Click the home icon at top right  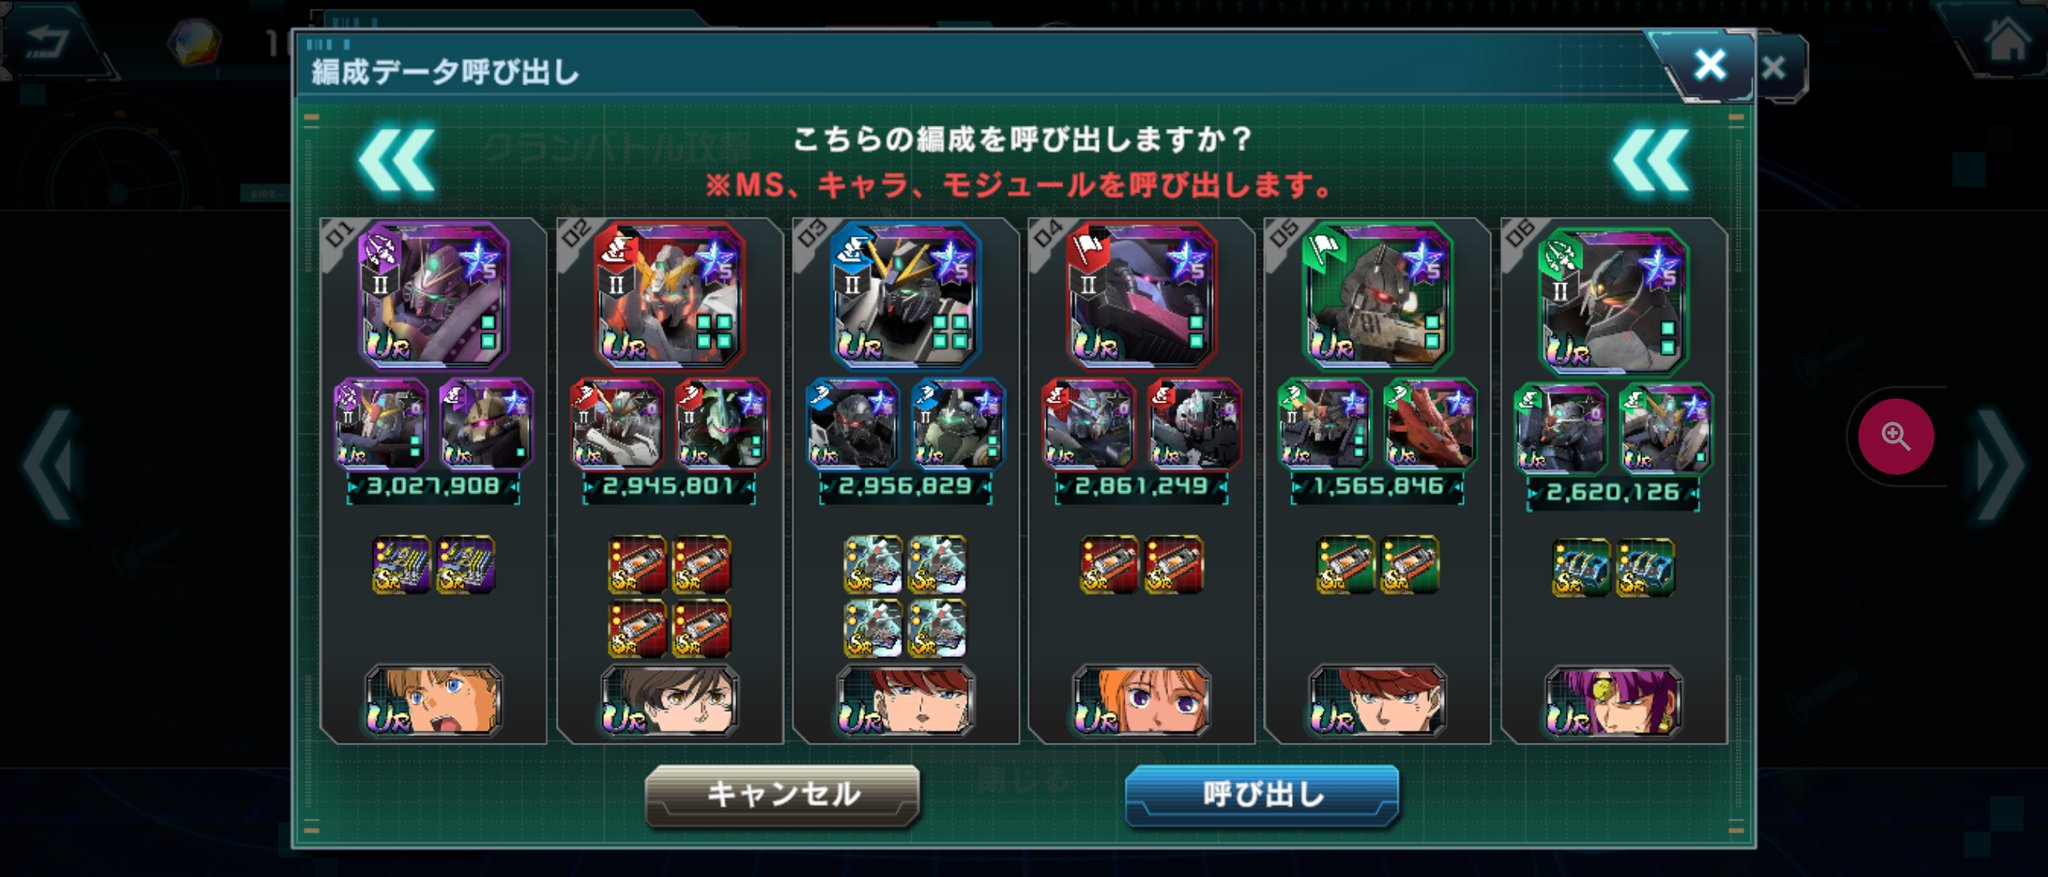pos(2005,42)
